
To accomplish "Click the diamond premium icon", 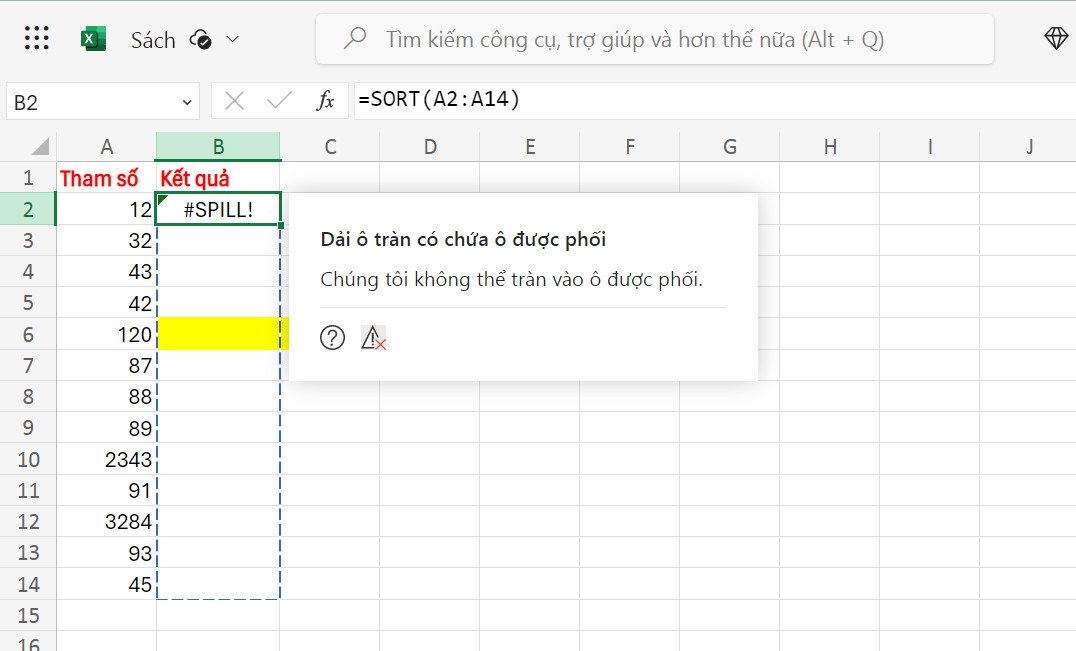I will pos(1056,38).
